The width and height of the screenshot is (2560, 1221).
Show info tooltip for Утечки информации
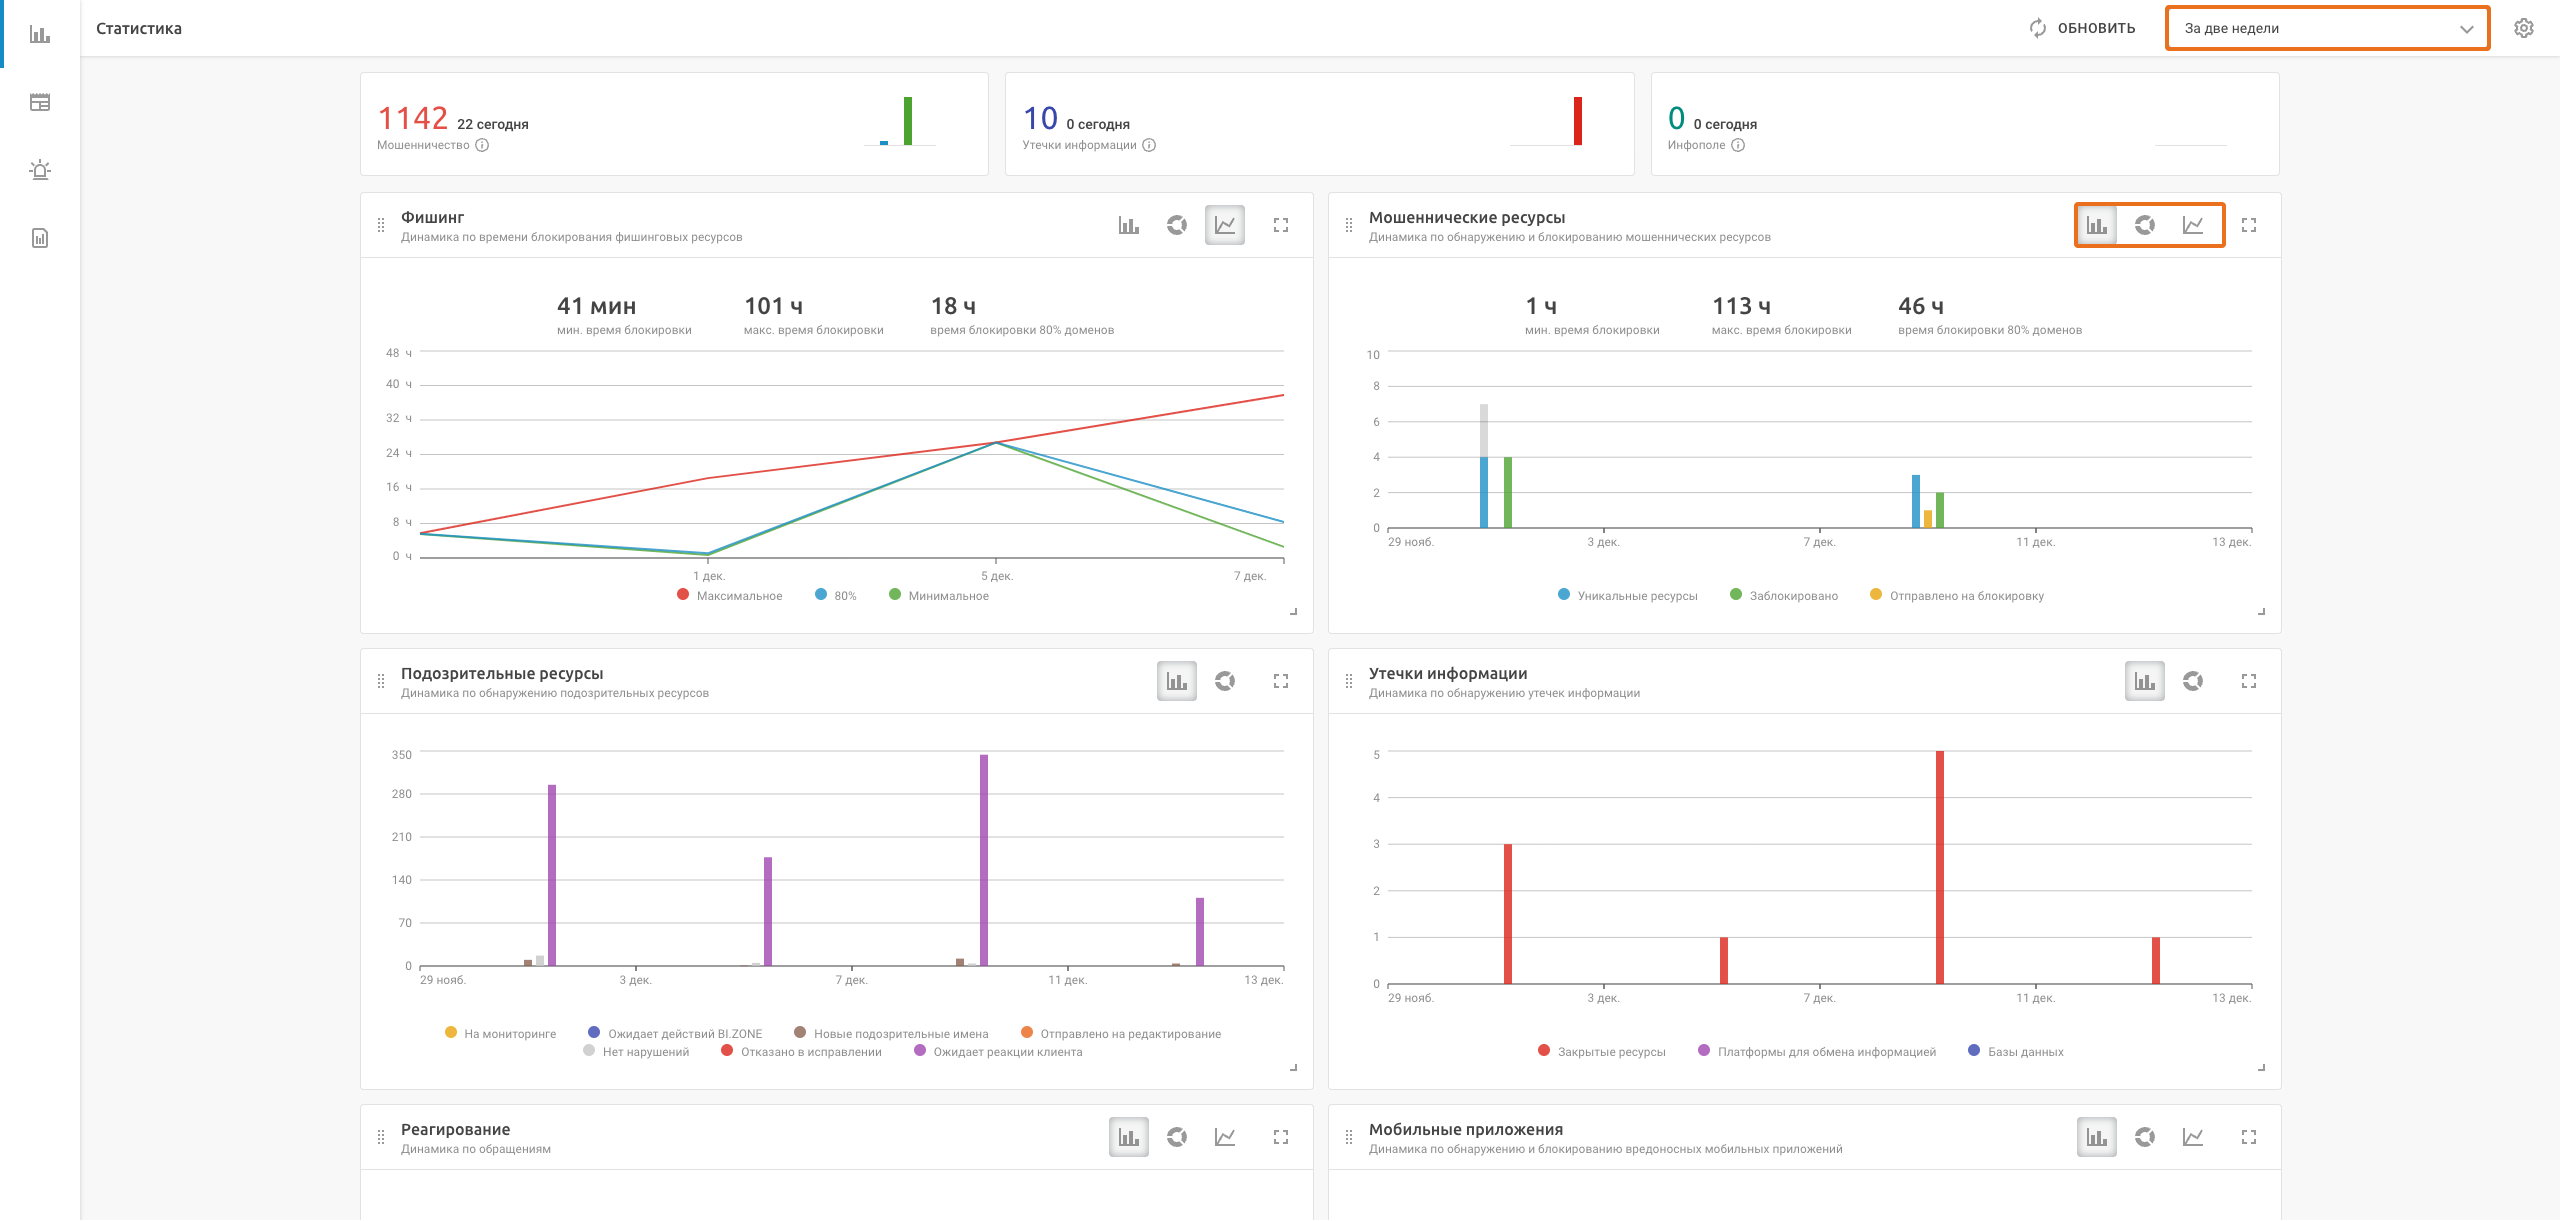point(1149,145)
